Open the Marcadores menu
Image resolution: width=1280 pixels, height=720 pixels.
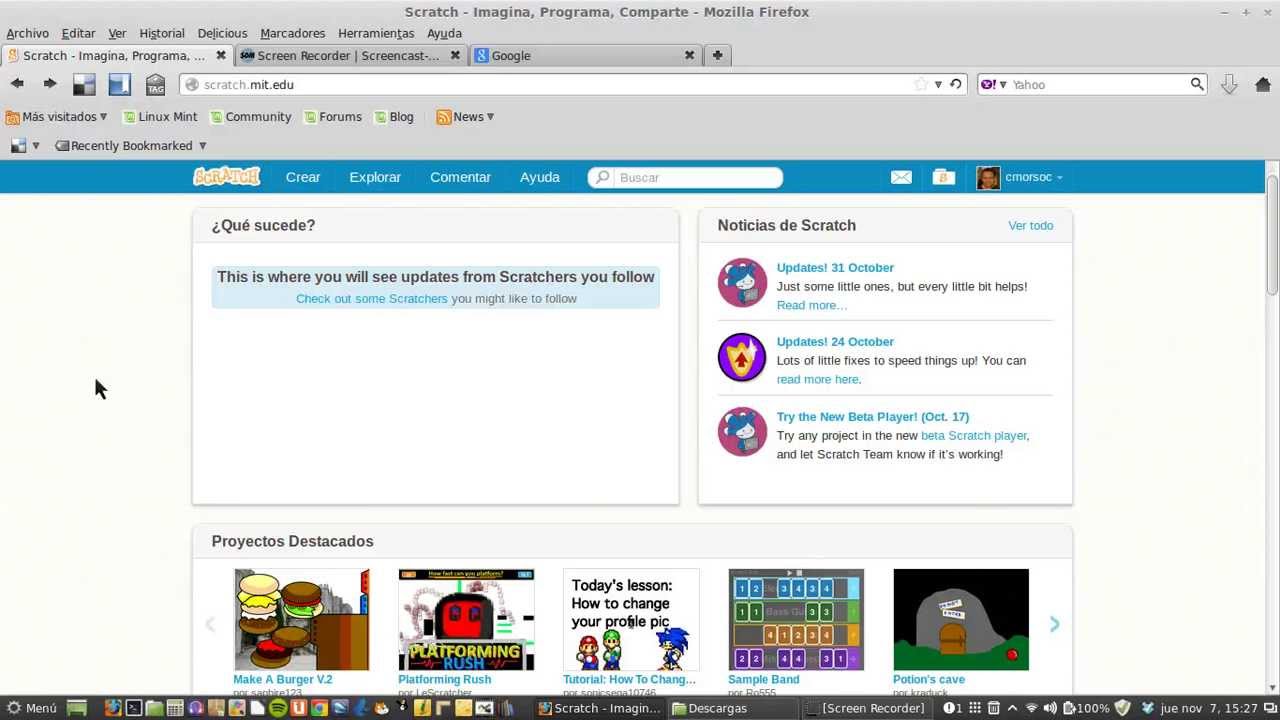pos(292,33)
